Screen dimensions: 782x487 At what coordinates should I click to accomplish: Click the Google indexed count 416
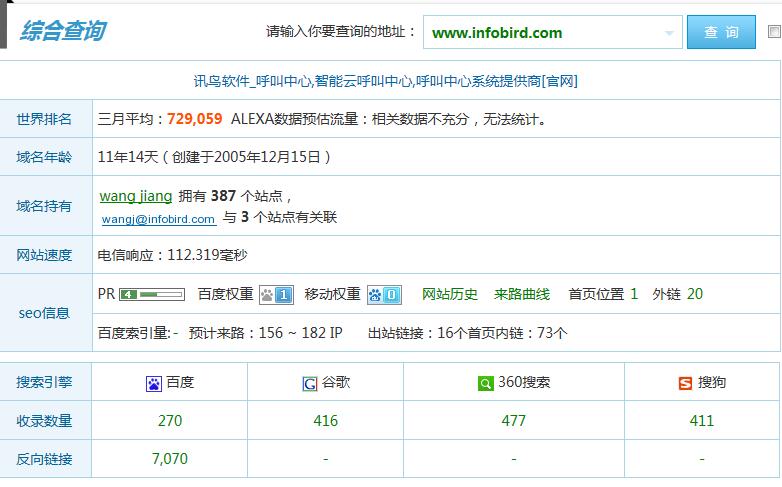326,421
